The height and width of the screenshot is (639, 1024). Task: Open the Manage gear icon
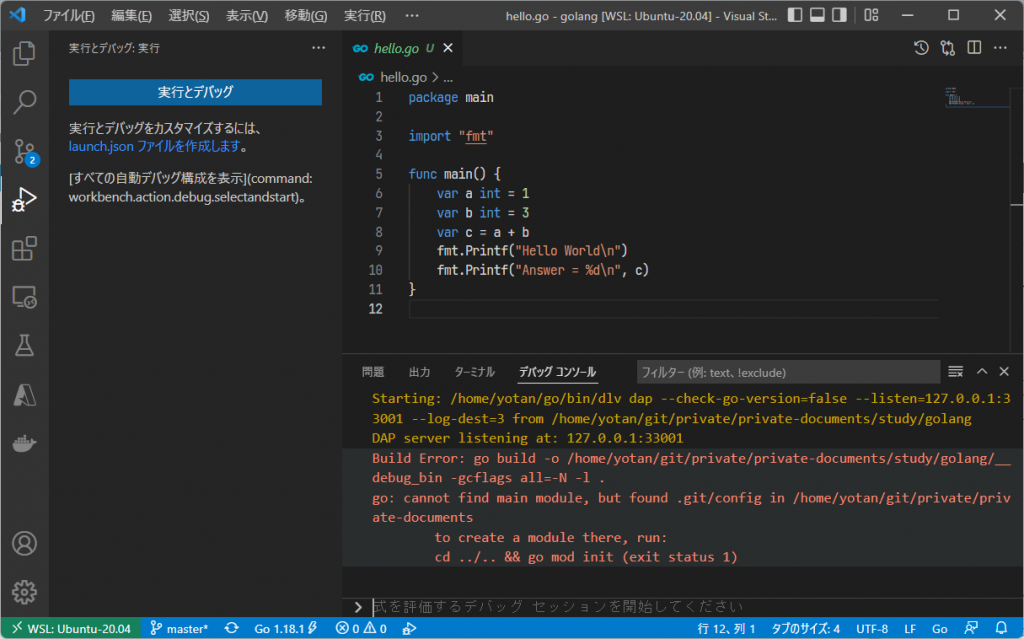24,592
